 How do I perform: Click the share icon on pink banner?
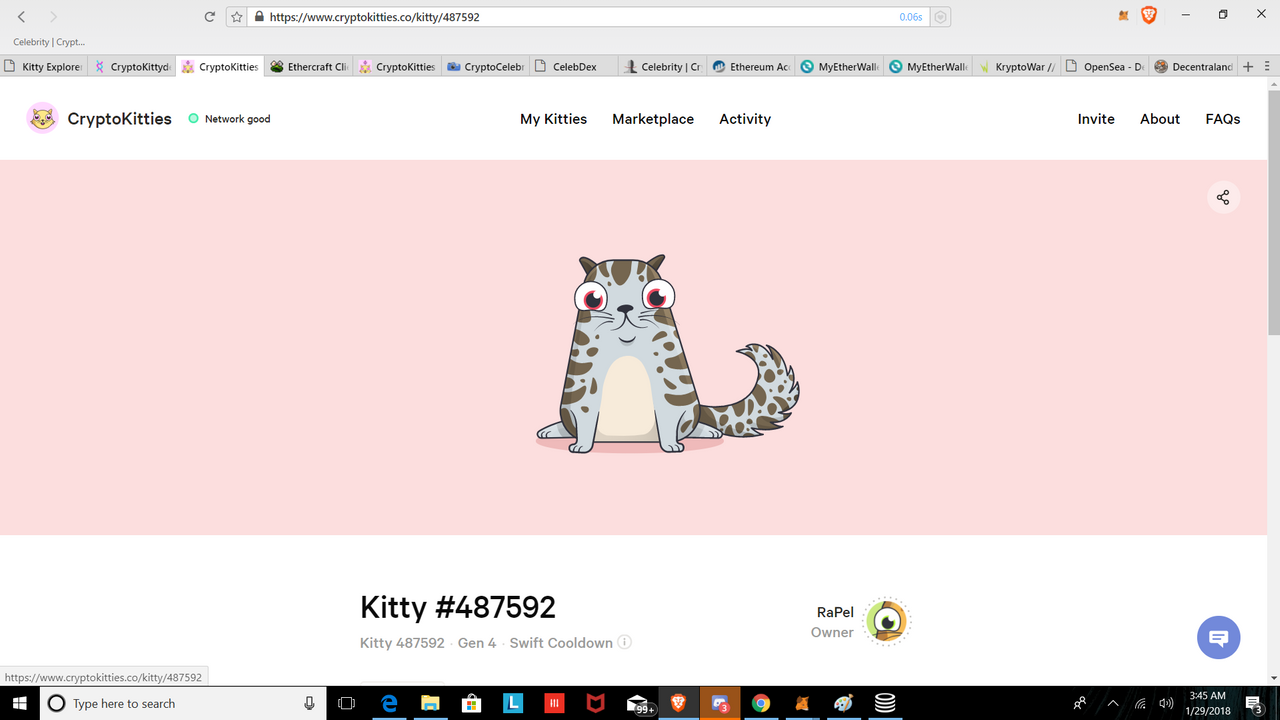1223,197
